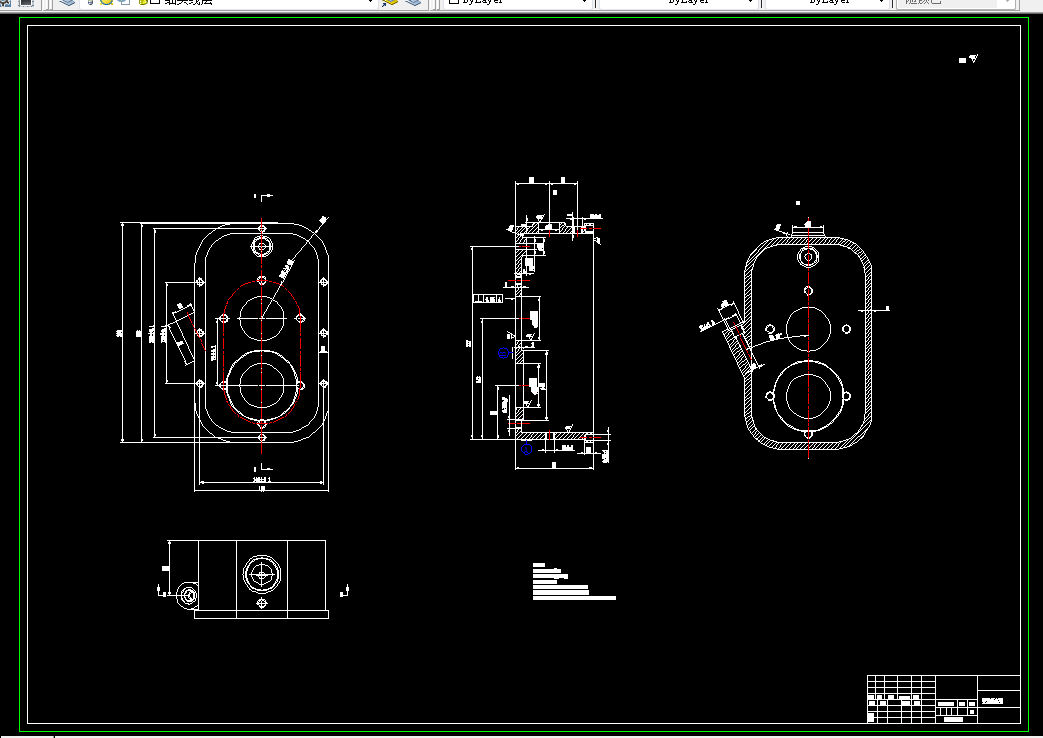
Task: Select large lower bore circle in hatched view
Action: (x=808, y=397)
